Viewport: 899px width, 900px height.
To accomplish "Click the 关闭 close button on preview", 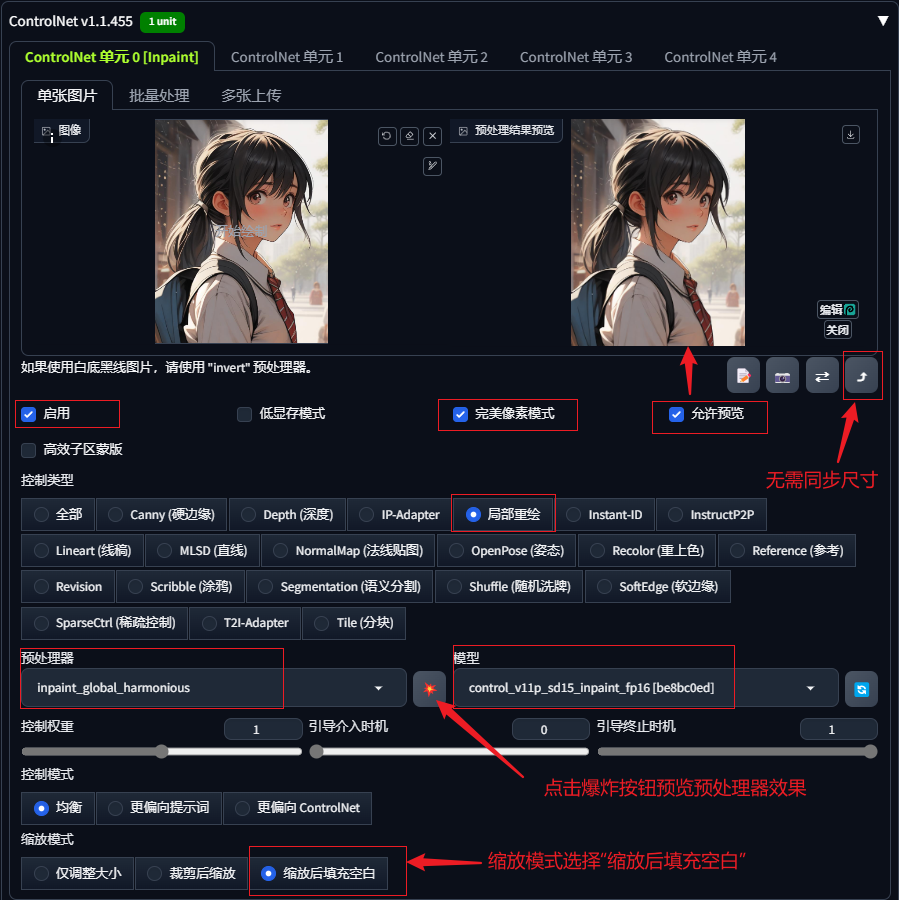I will click(x=838, y=329).
